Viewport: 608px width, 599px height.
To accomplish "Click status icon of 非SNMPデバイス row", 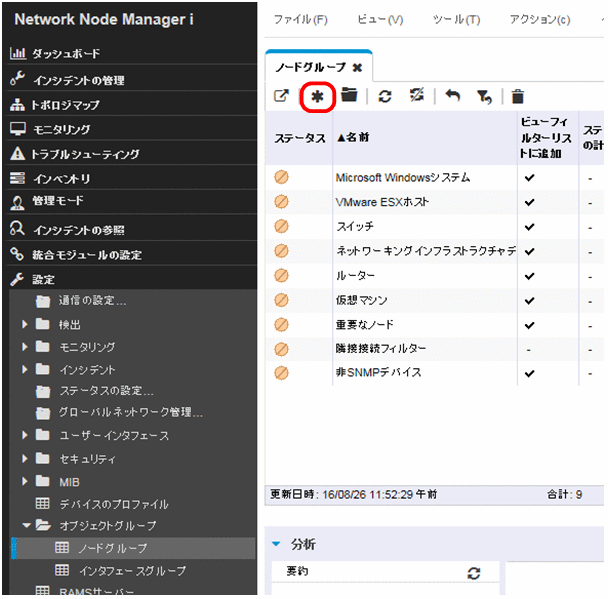I will (281, 373).
